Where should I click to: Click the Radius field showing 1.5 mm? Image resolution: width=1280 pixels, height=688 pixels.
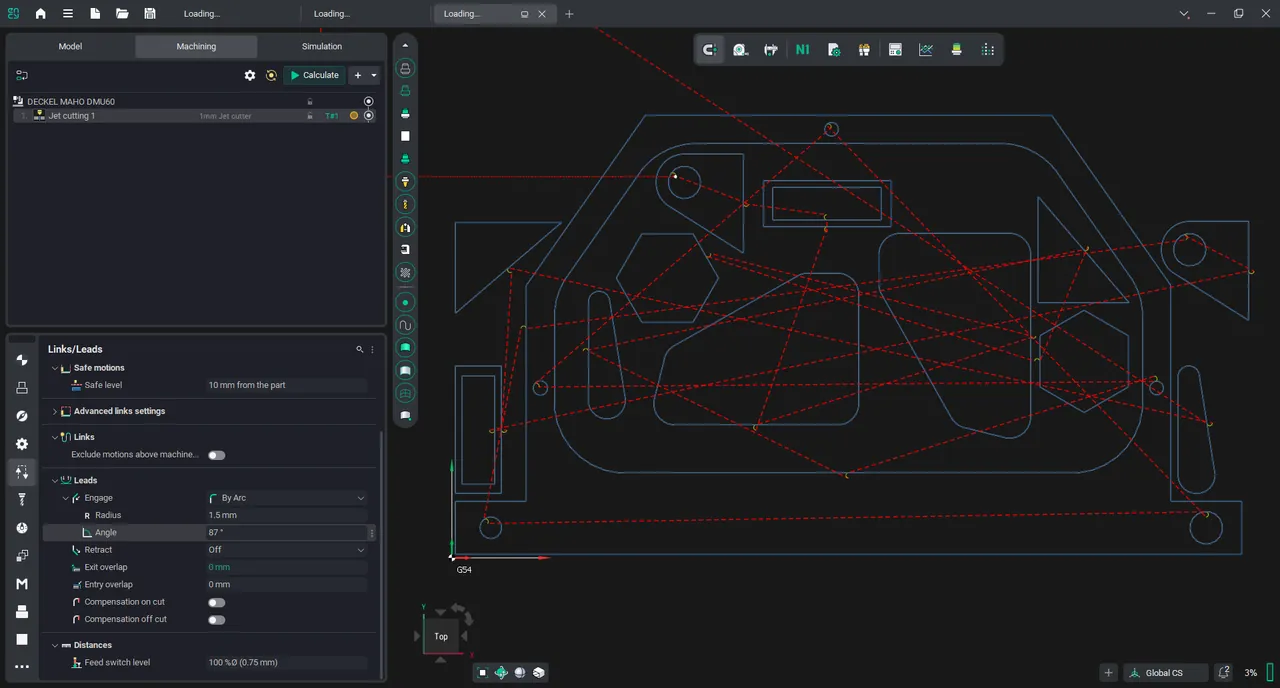(287, 515)
